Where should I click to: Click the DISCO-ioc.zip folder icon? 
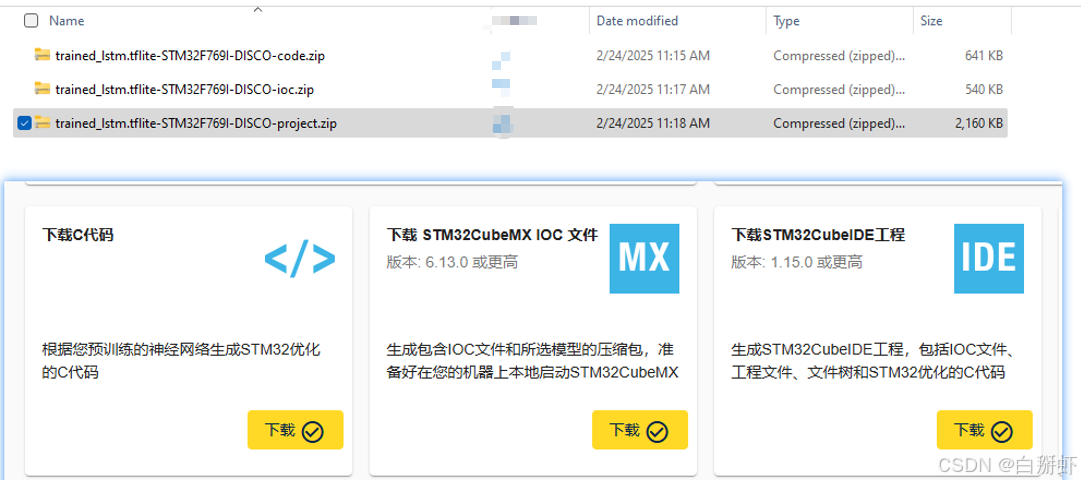point(43,88)
